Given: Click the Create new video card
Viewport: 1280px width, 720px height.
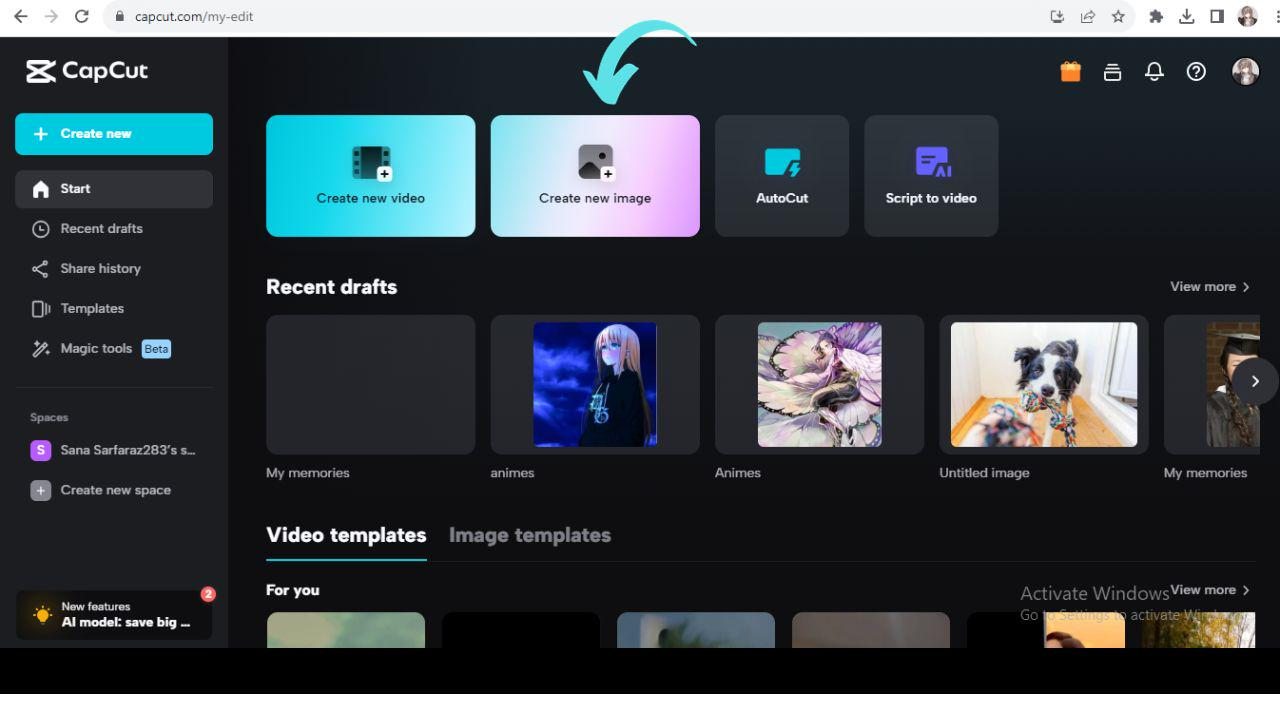Looking at the screenshot, I should (371, 176).
